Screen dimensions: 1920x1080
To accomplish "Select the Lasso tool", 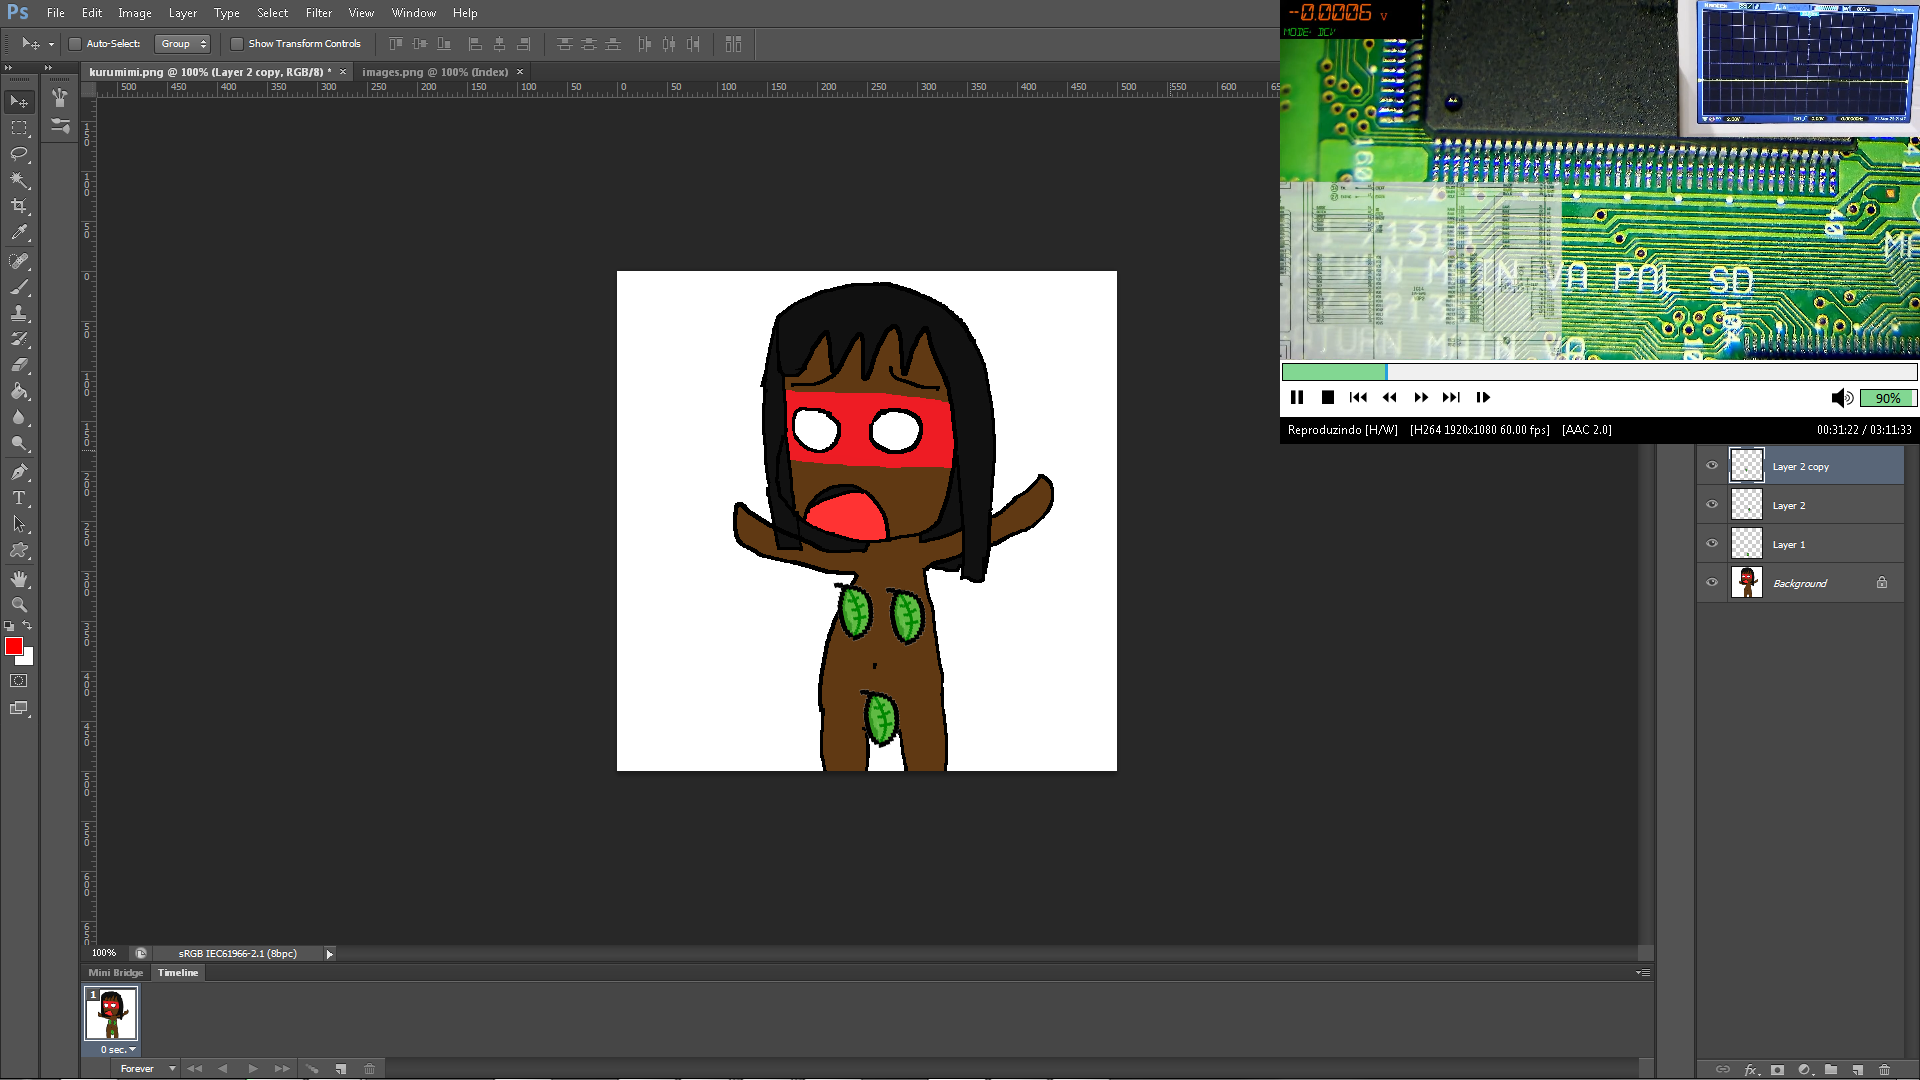I will point(19,154).
